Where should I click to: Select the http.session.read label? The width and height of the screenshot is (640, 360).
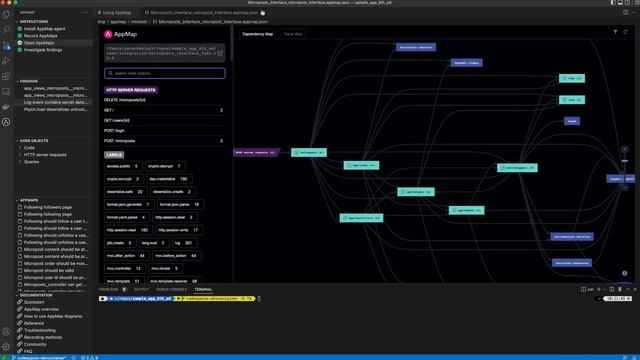coord(128,230)
